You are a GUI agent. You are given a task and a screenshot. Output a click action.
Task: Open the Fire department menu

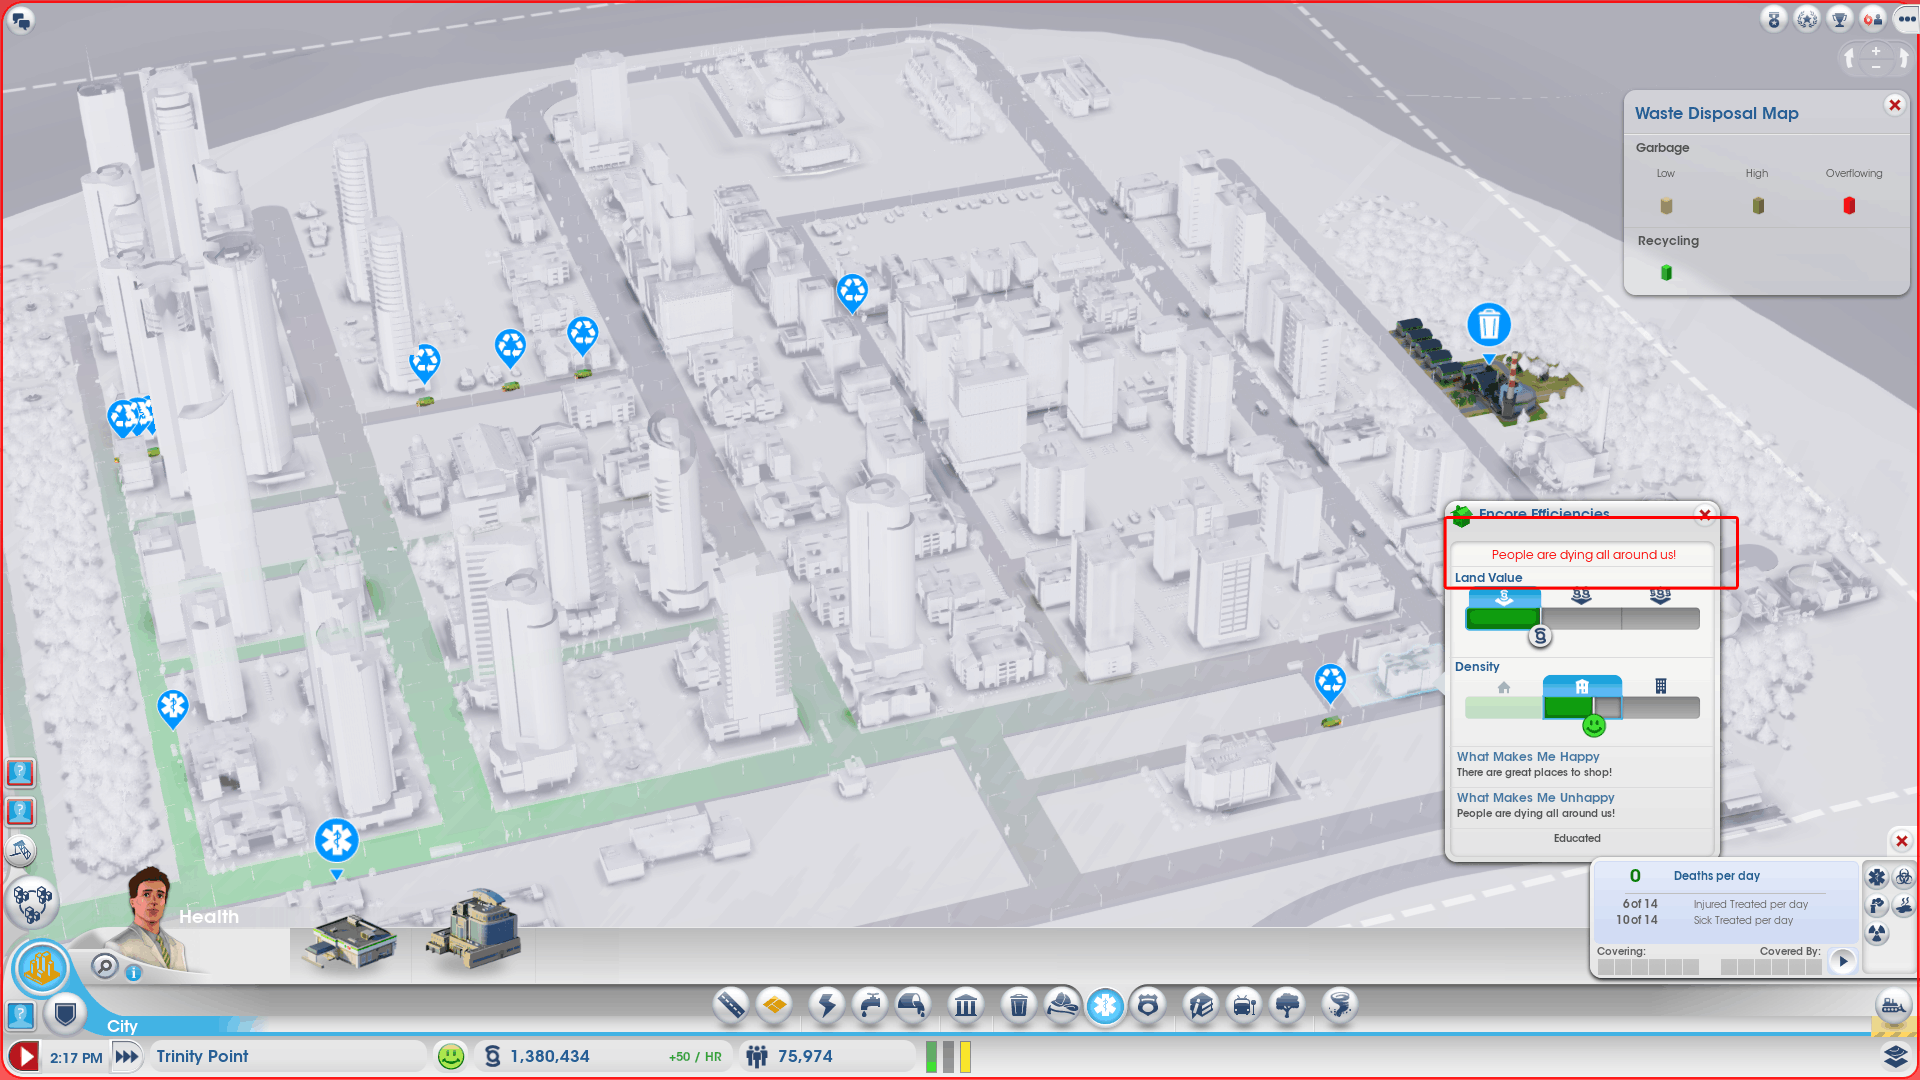tap(1062, 1005)
